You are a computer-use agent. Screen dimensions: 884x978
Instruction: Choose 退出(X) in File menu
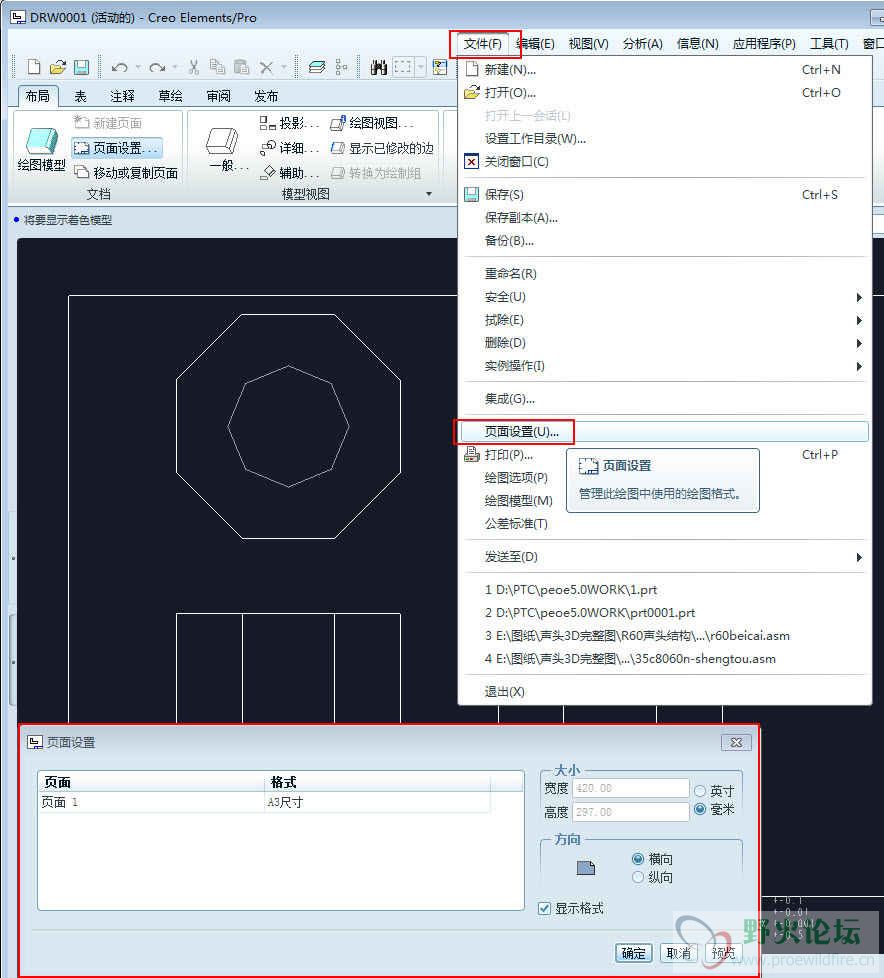tap(504, 692)
